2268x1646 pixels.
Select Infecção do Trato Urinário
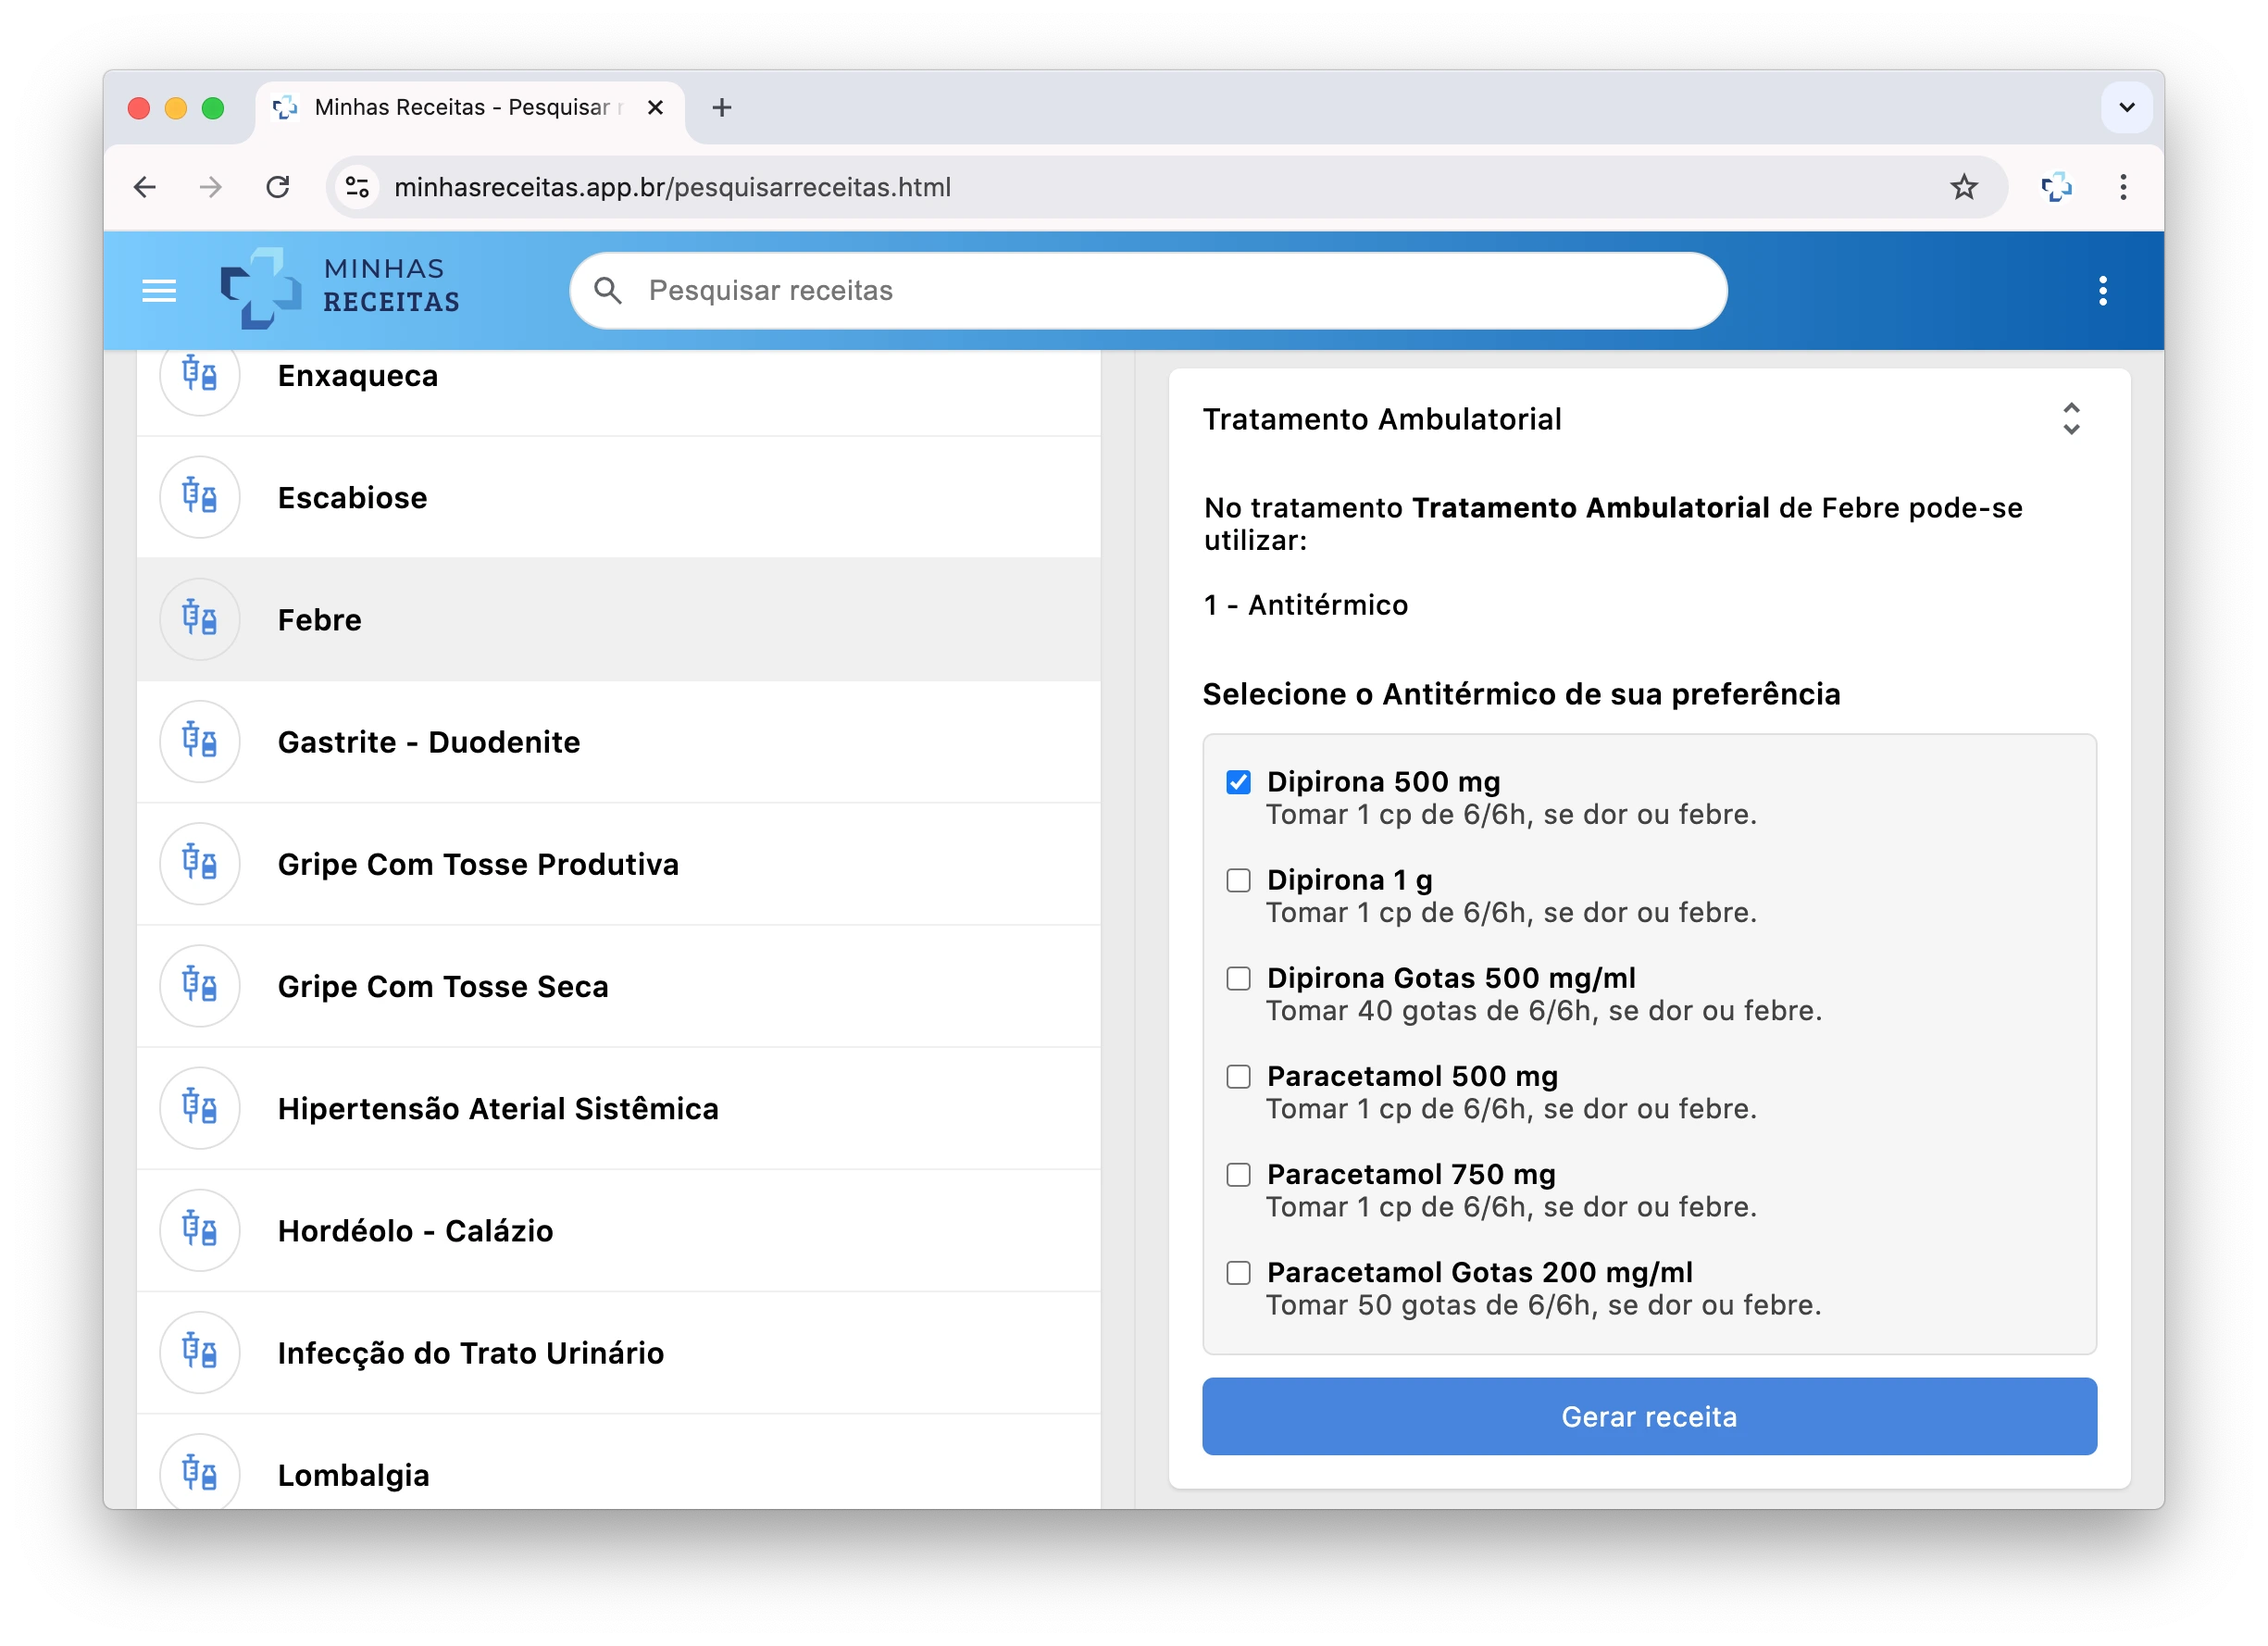pos(618,1352)
